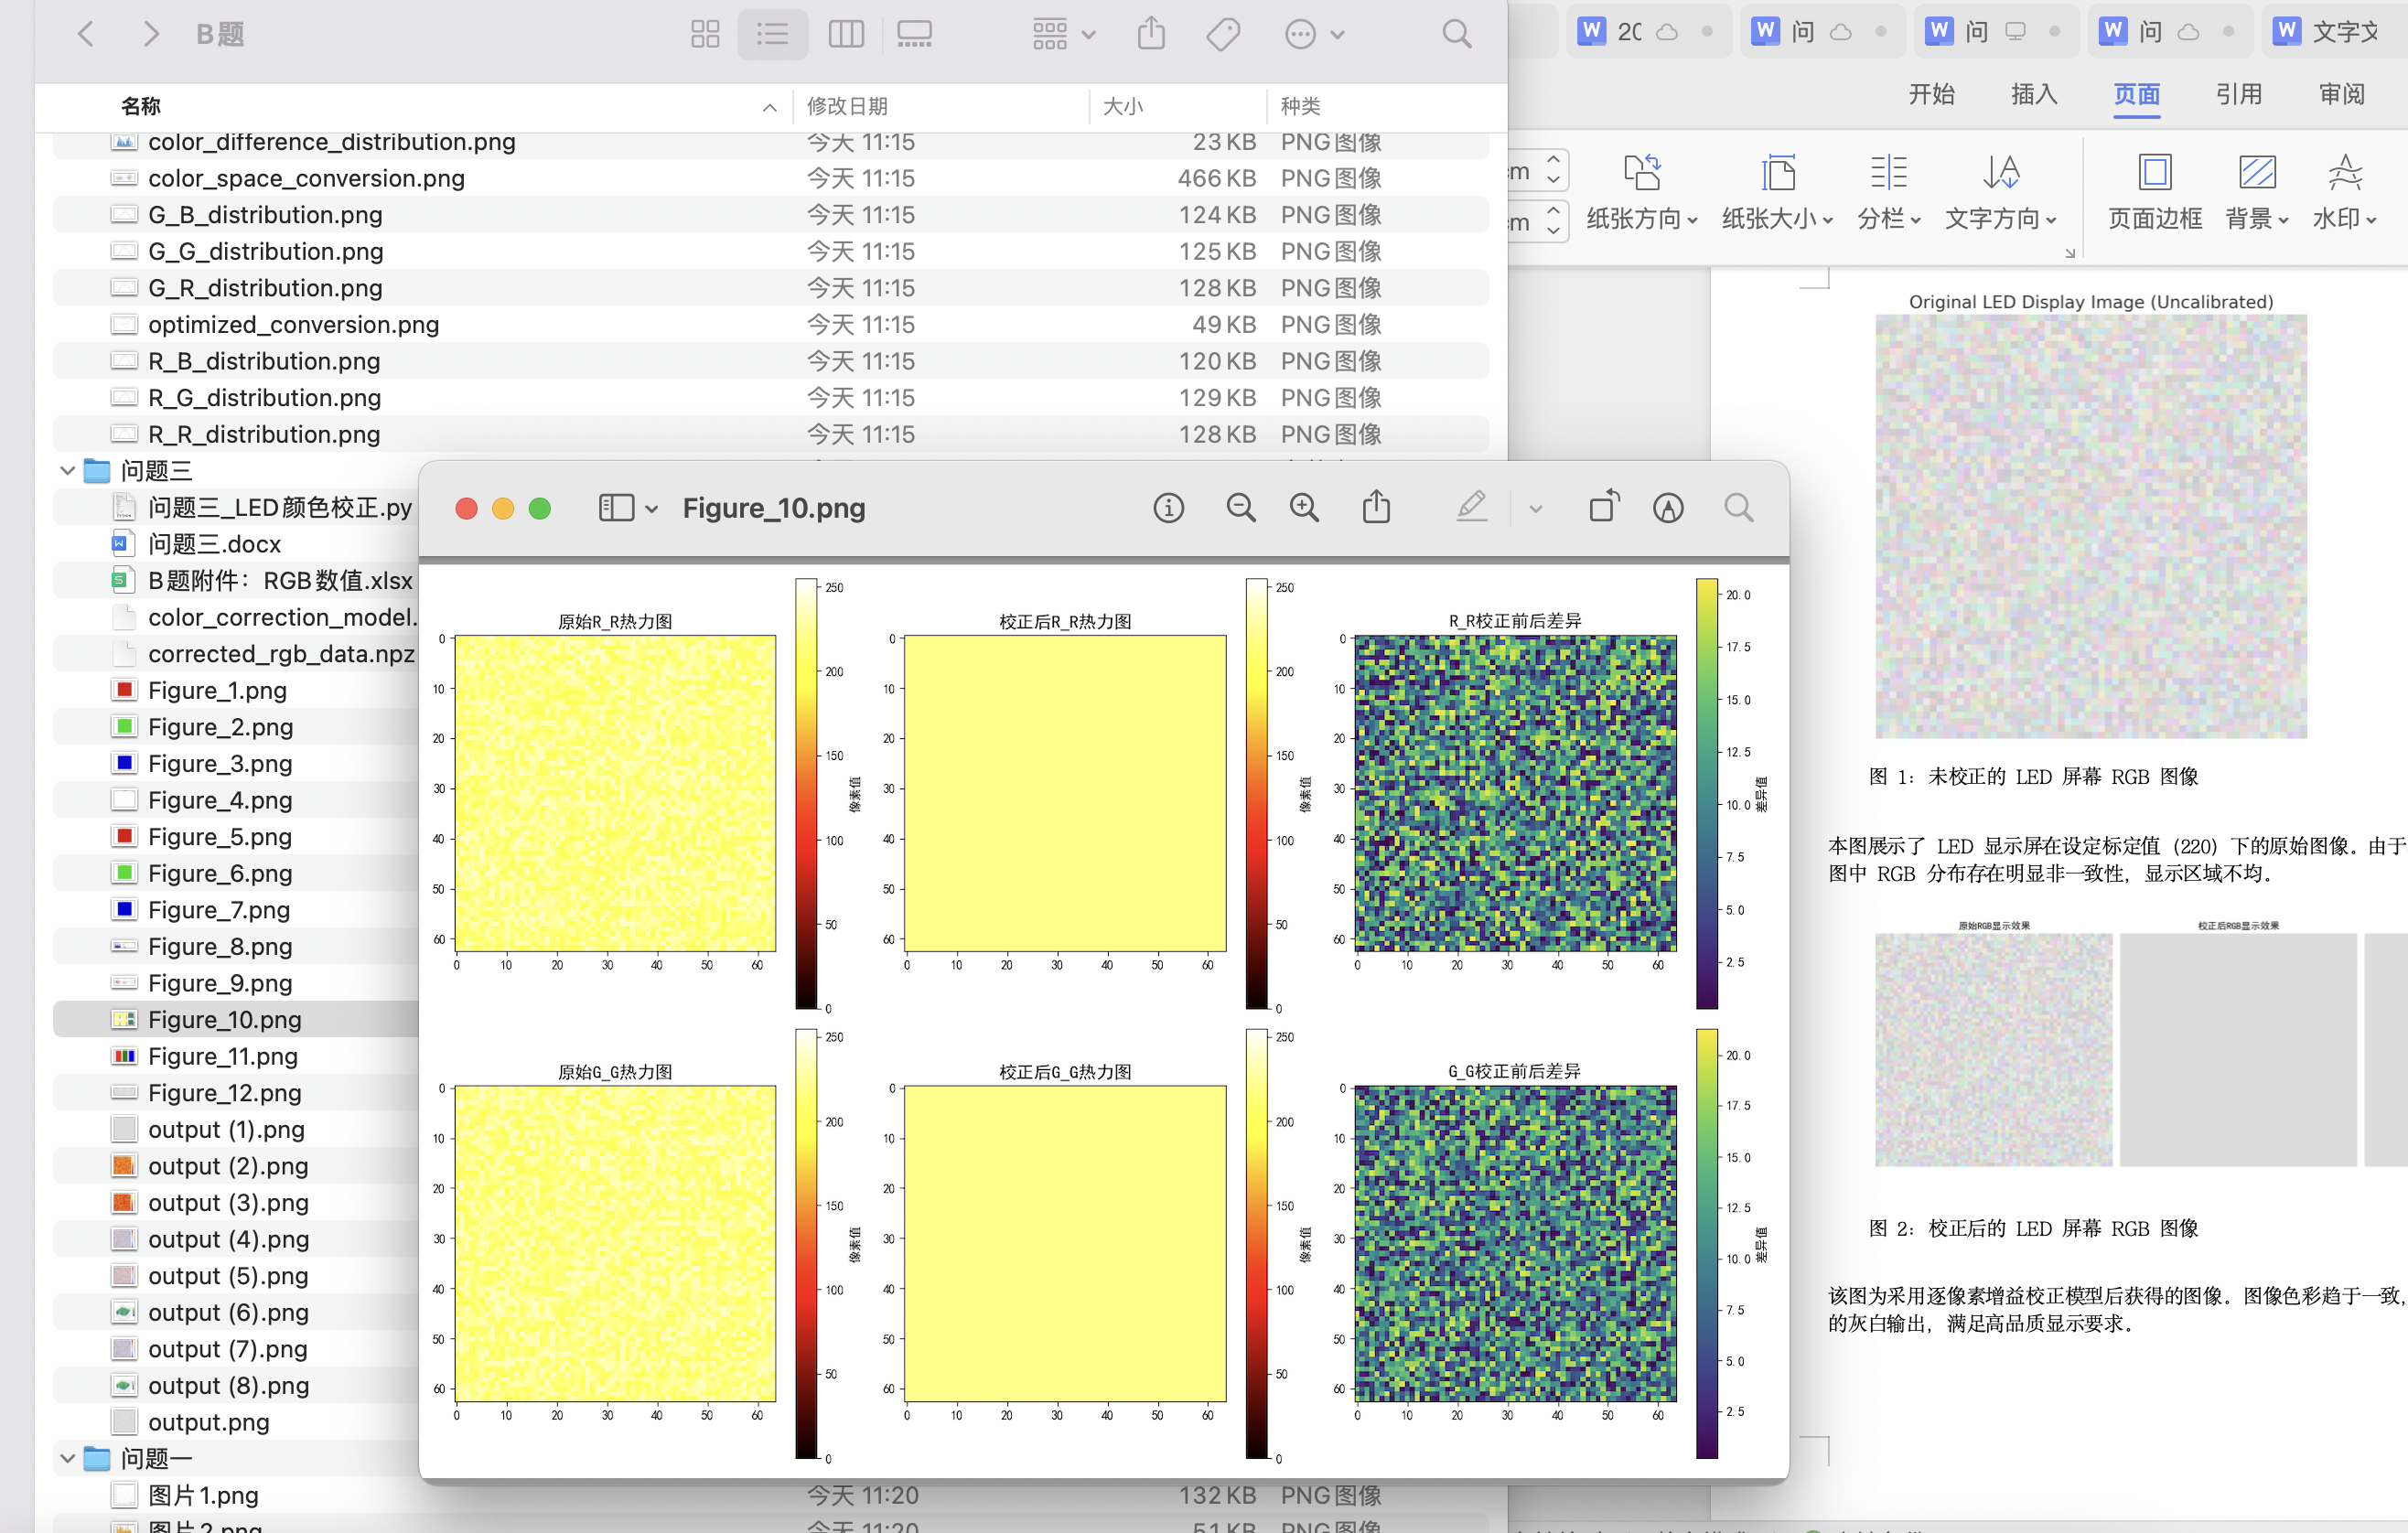Switch to the 引用 ribbon tab

point(2238,94)
